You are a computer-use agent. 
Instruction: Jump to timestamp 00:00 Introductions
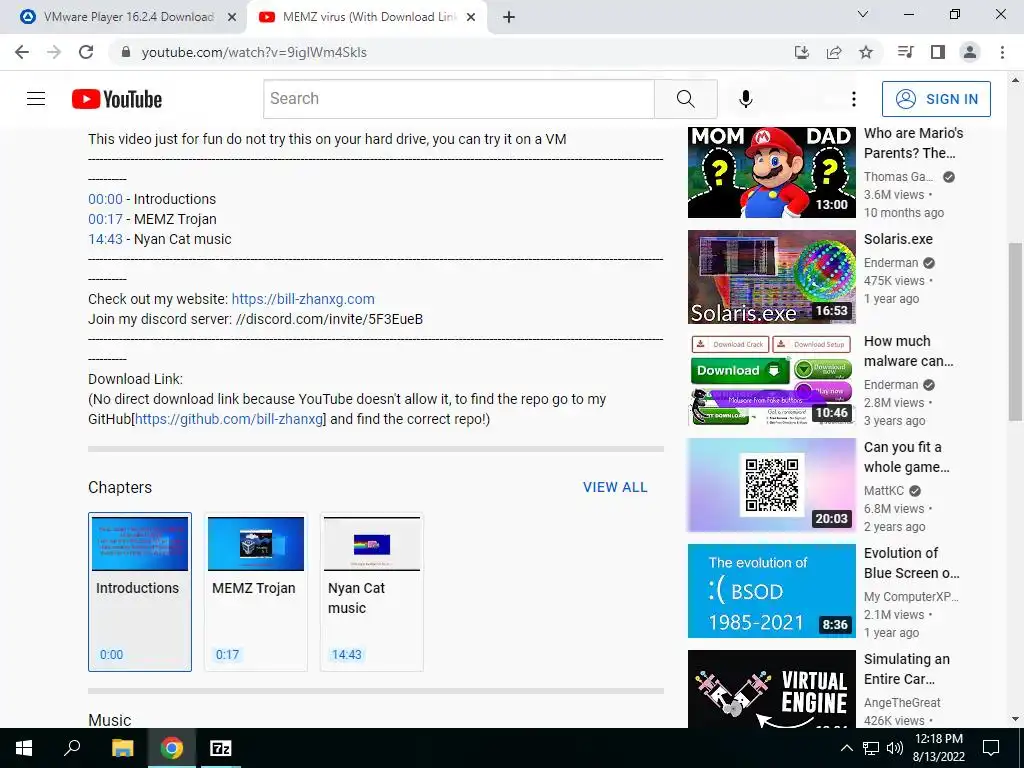click(105, 199)
